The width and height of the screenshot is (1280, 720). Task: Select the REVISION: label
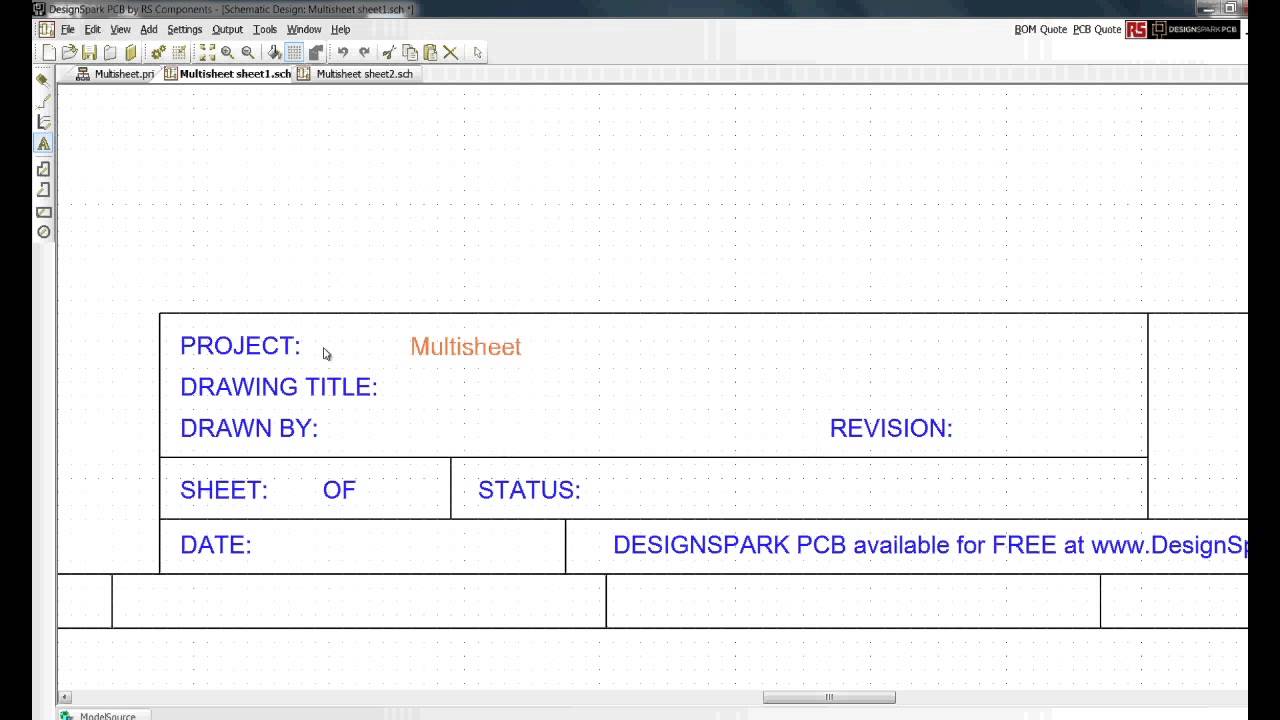[891, 428]
